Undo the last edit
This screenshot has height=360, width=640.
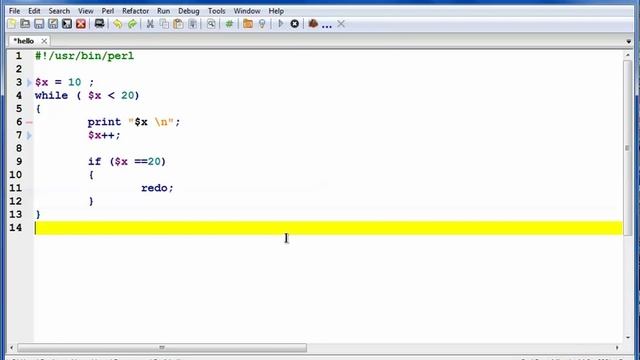118,24
